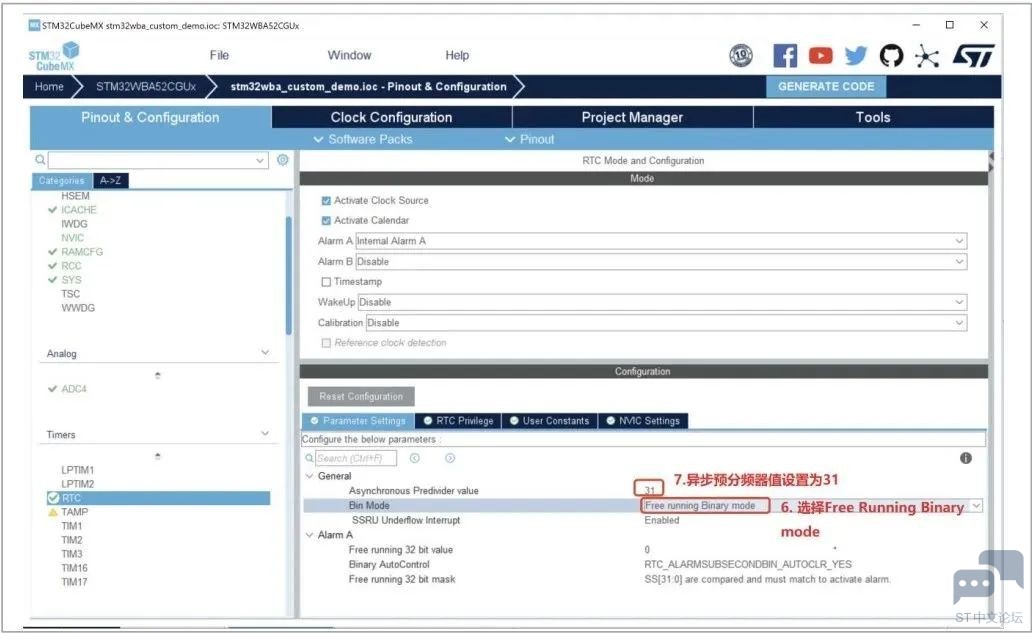The height and width of the screenshot is (633, 1032).
Task: Click the parameter search magnifier icon
Action: point(309,458)
